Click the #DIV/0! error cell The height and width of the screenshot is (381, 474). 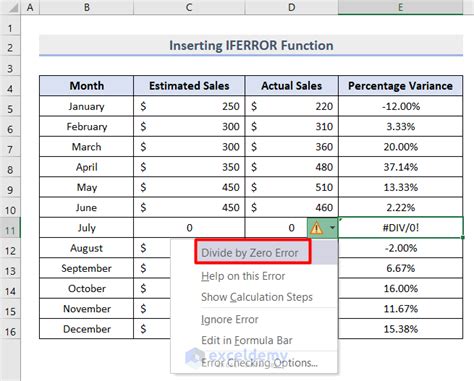[x=401, y=228]
